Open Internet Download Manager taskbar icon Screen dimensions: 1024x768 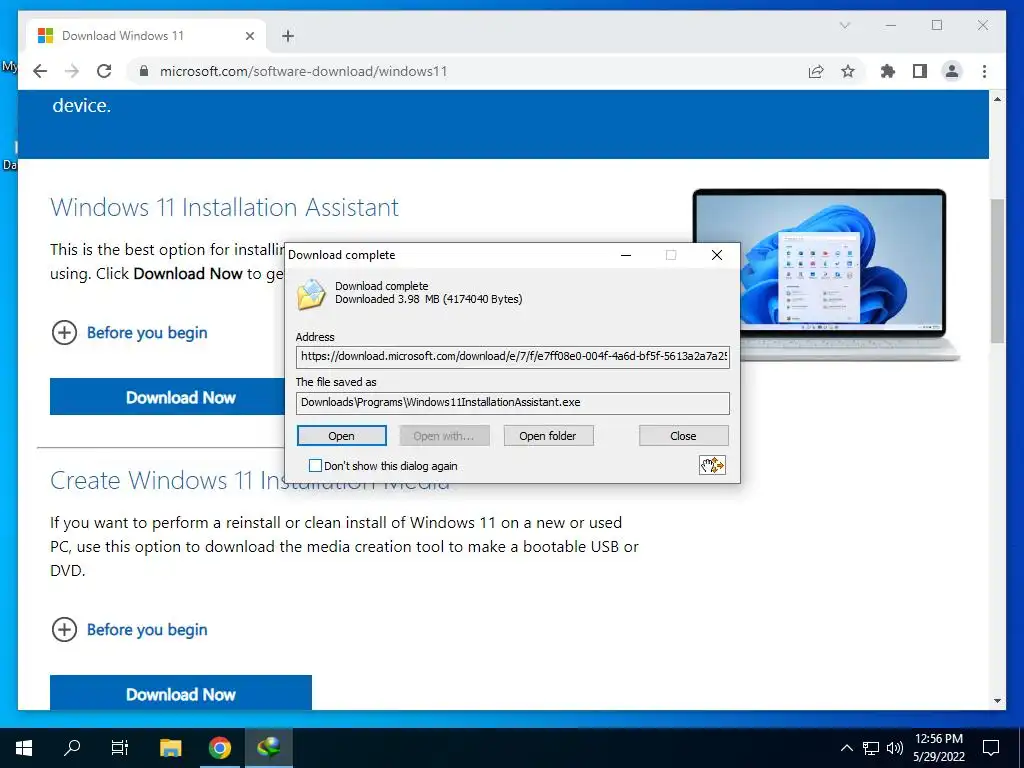click(x=268, y=748)
